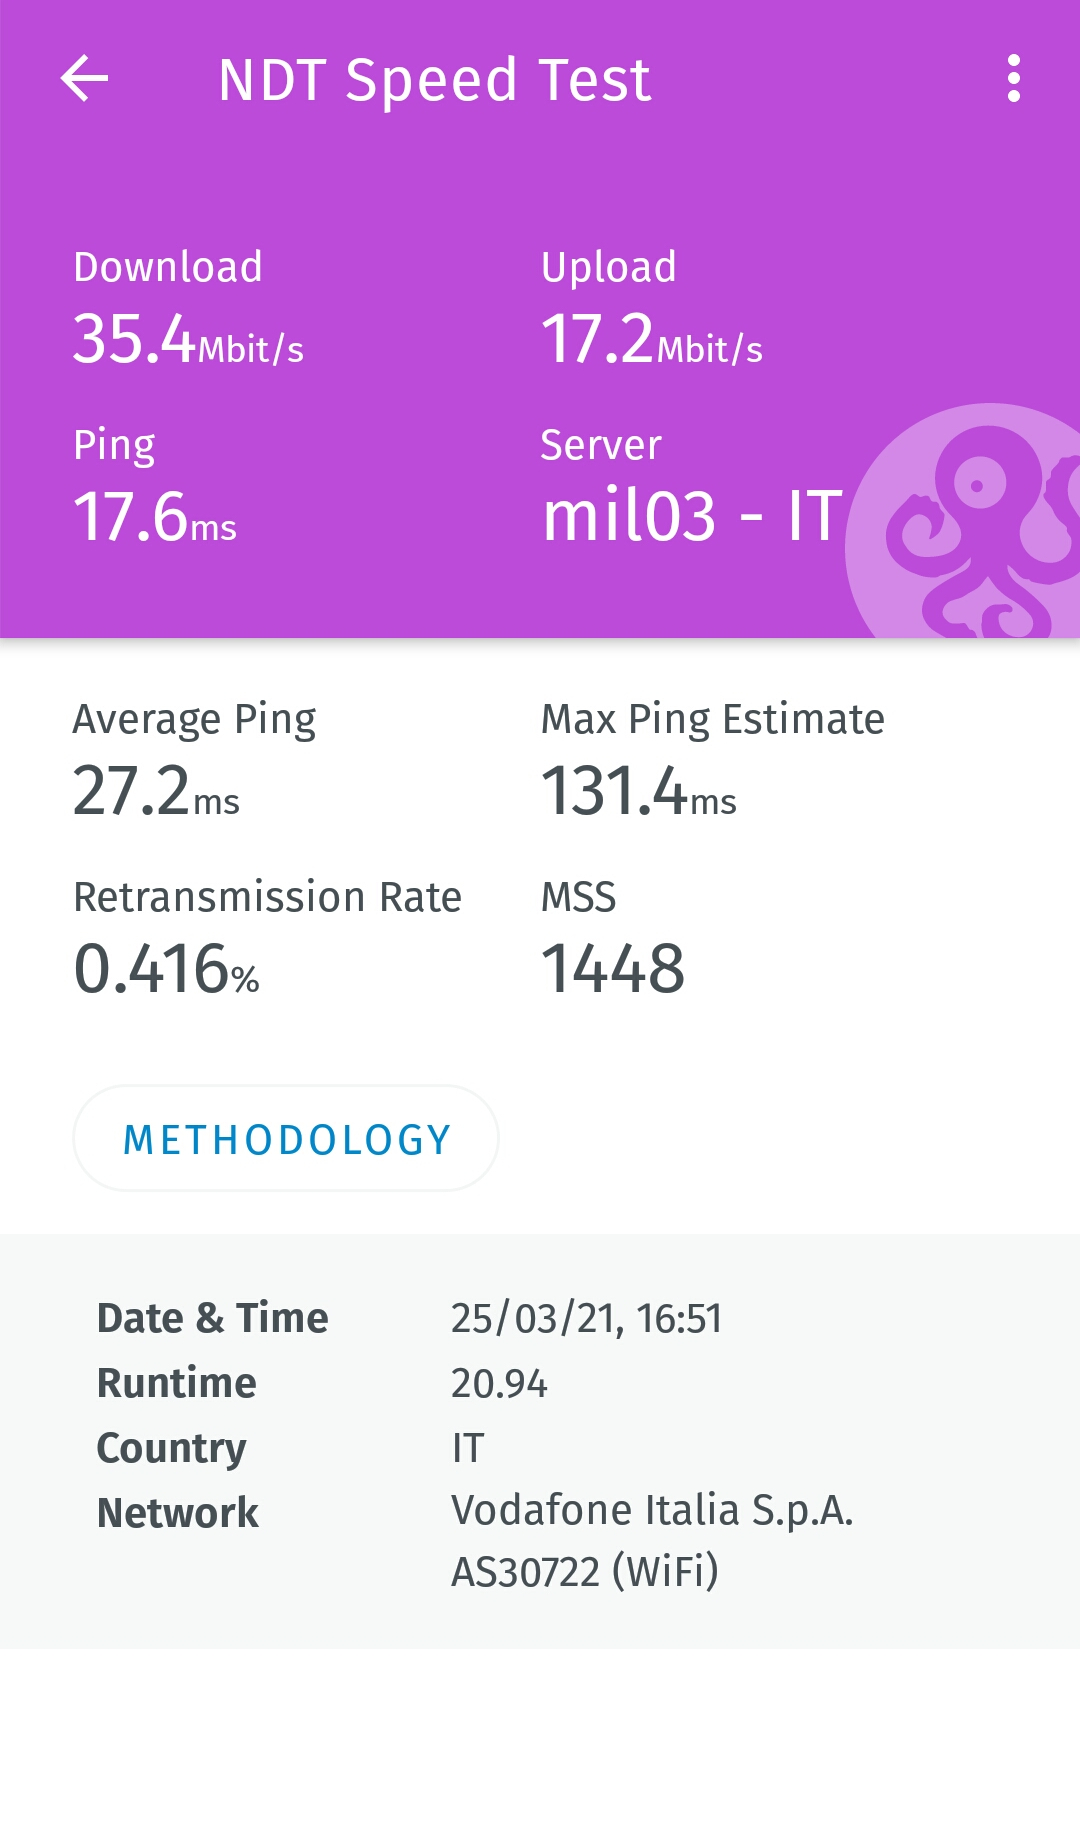Image resolution: width=1080 pixels, height=1842 pixels.
Task: Tap the 131.4 ms max ping estimate
Action: 638,791
